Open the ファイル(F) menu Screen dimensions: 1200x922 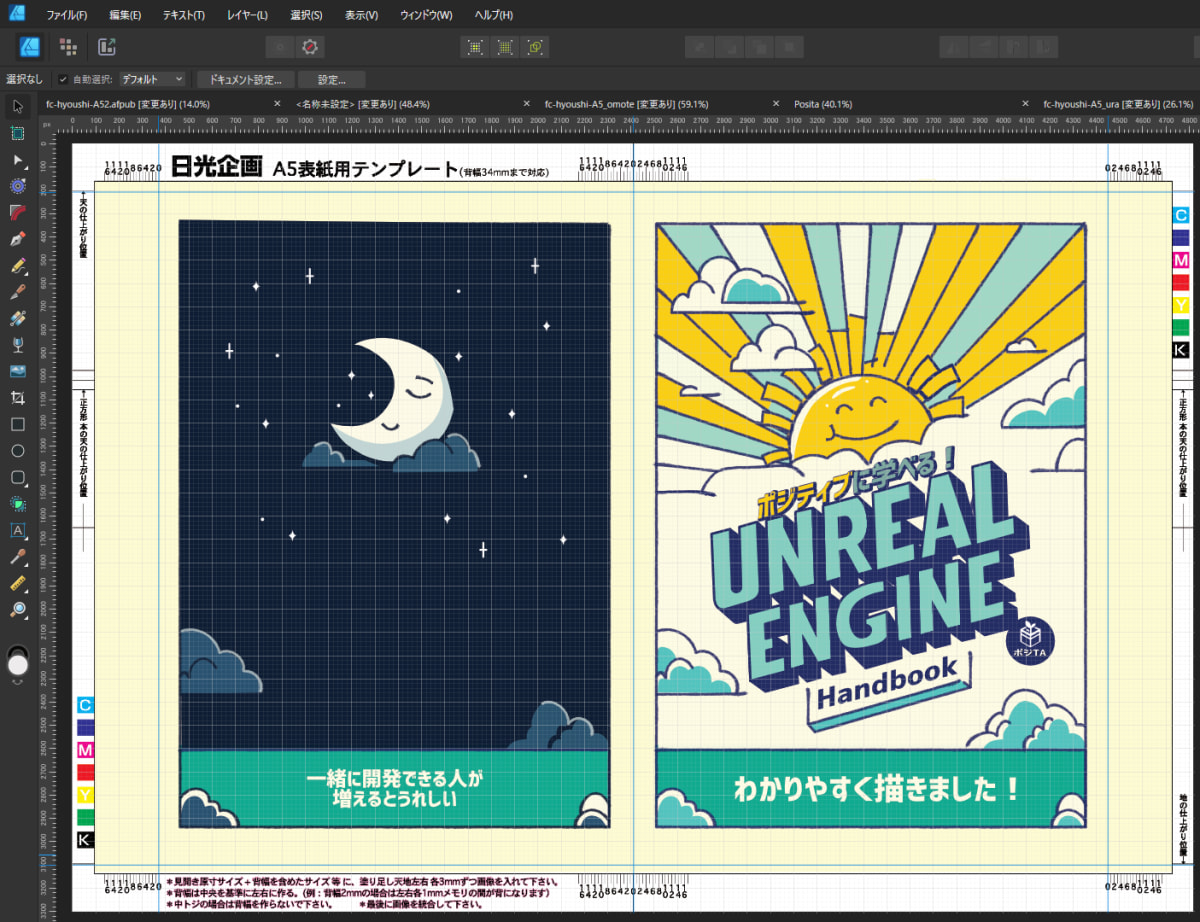(x=66, y=15)
